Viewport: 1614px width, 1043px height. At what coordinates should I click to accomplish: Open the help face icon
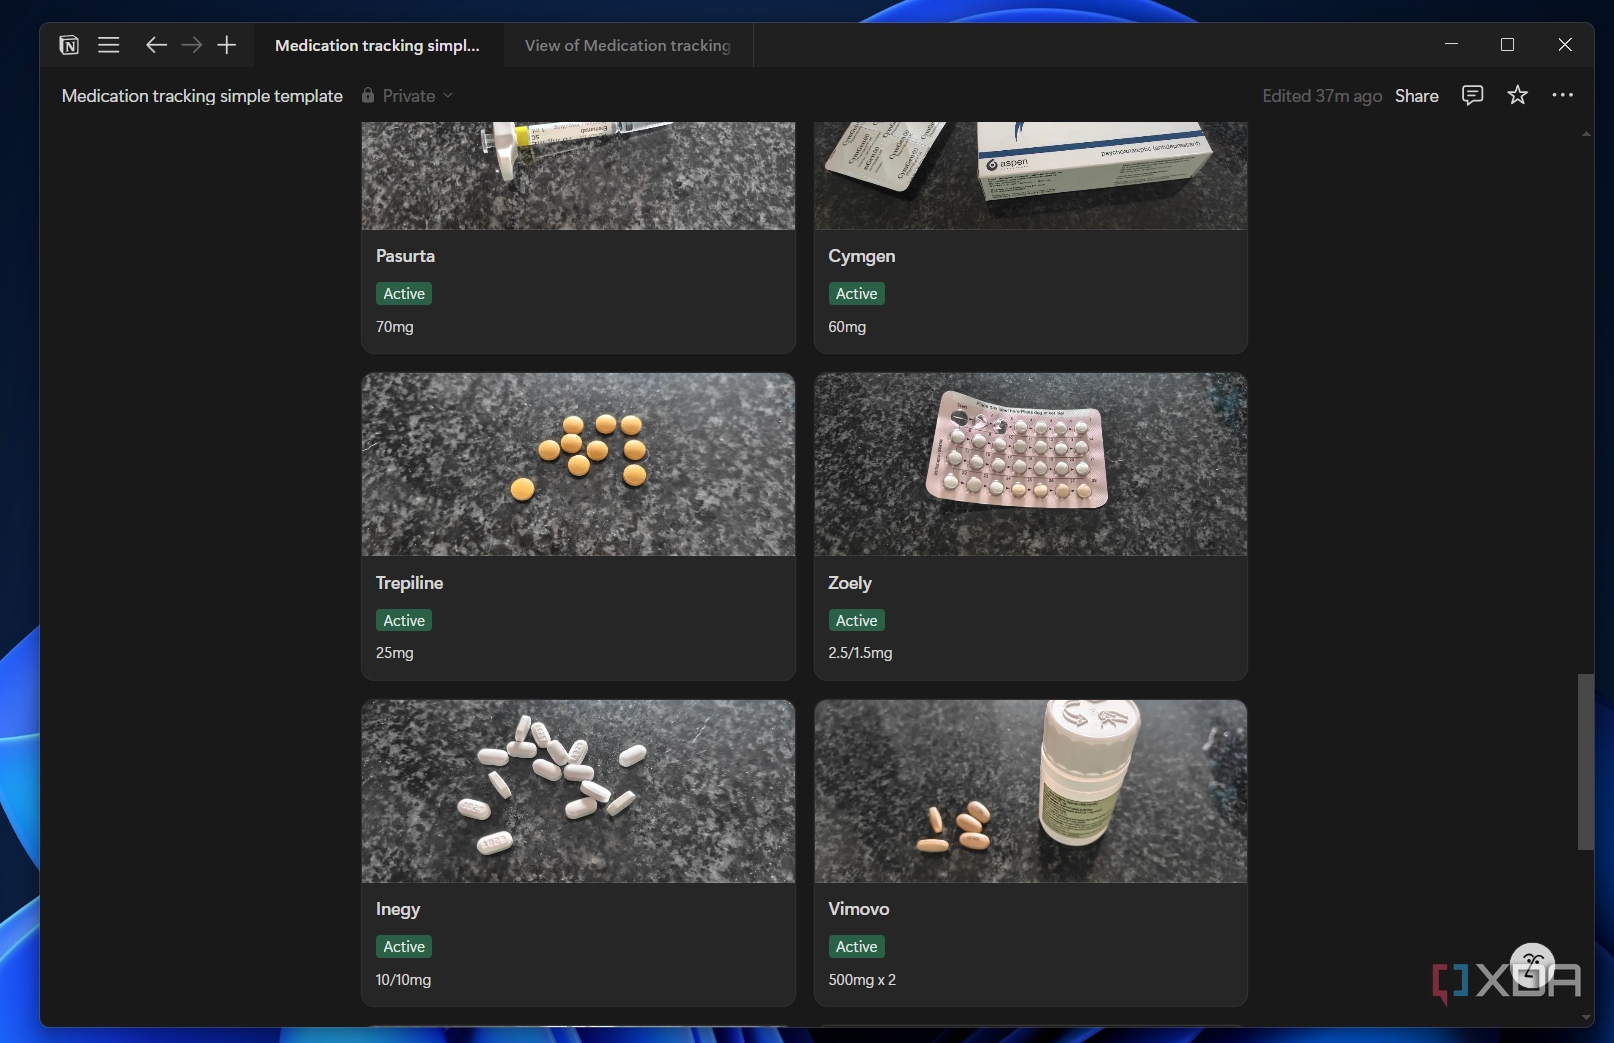1532,965
